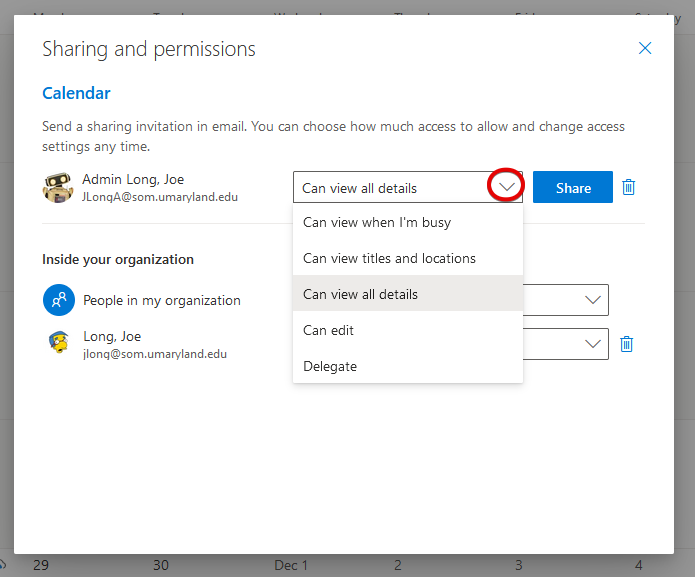
Task: Collapse the circled permission dropdown chevron
Action: pos(507,187)
